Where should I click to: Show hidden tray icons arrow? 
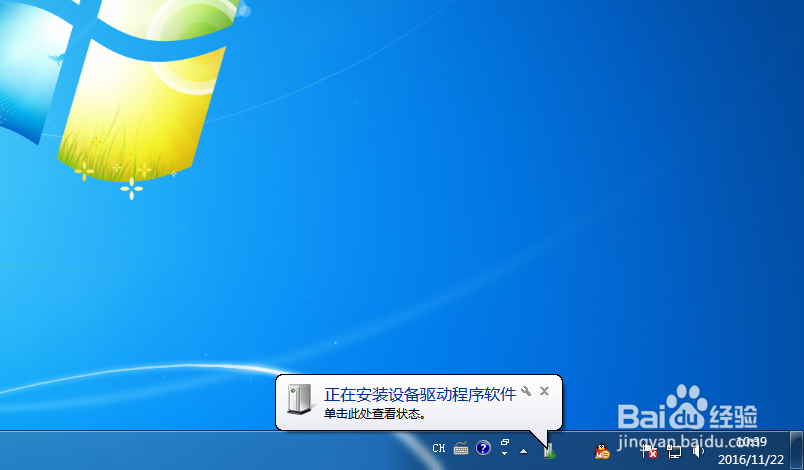click(524, 451)
